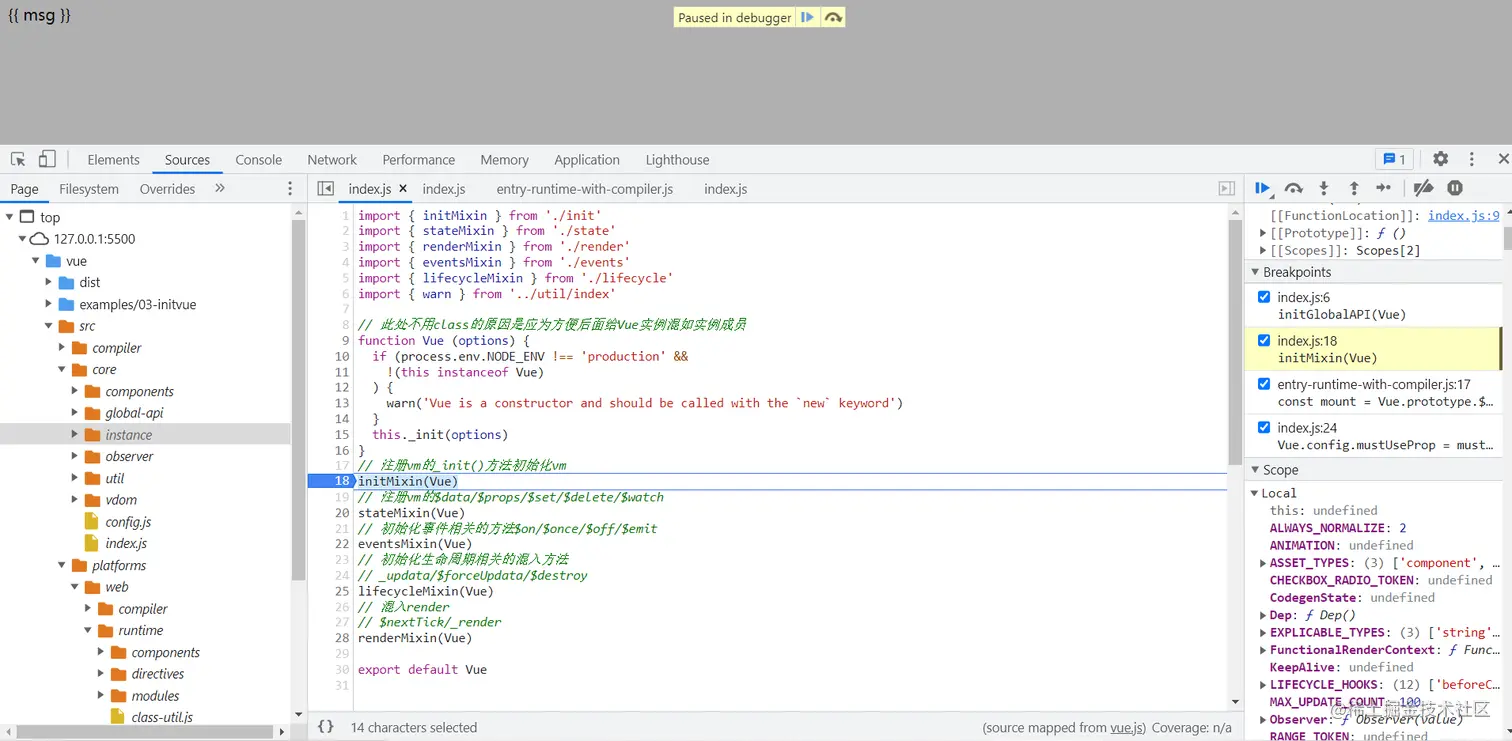Collapse the core folder
1512x741 pixels.
pyautogui.click(x=62, y=370)
